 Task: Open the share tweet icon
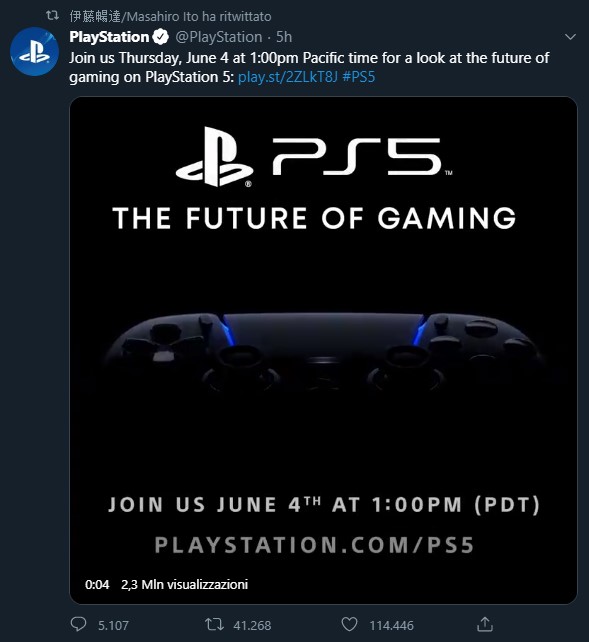pyautogui.click(x=485, y=624)
